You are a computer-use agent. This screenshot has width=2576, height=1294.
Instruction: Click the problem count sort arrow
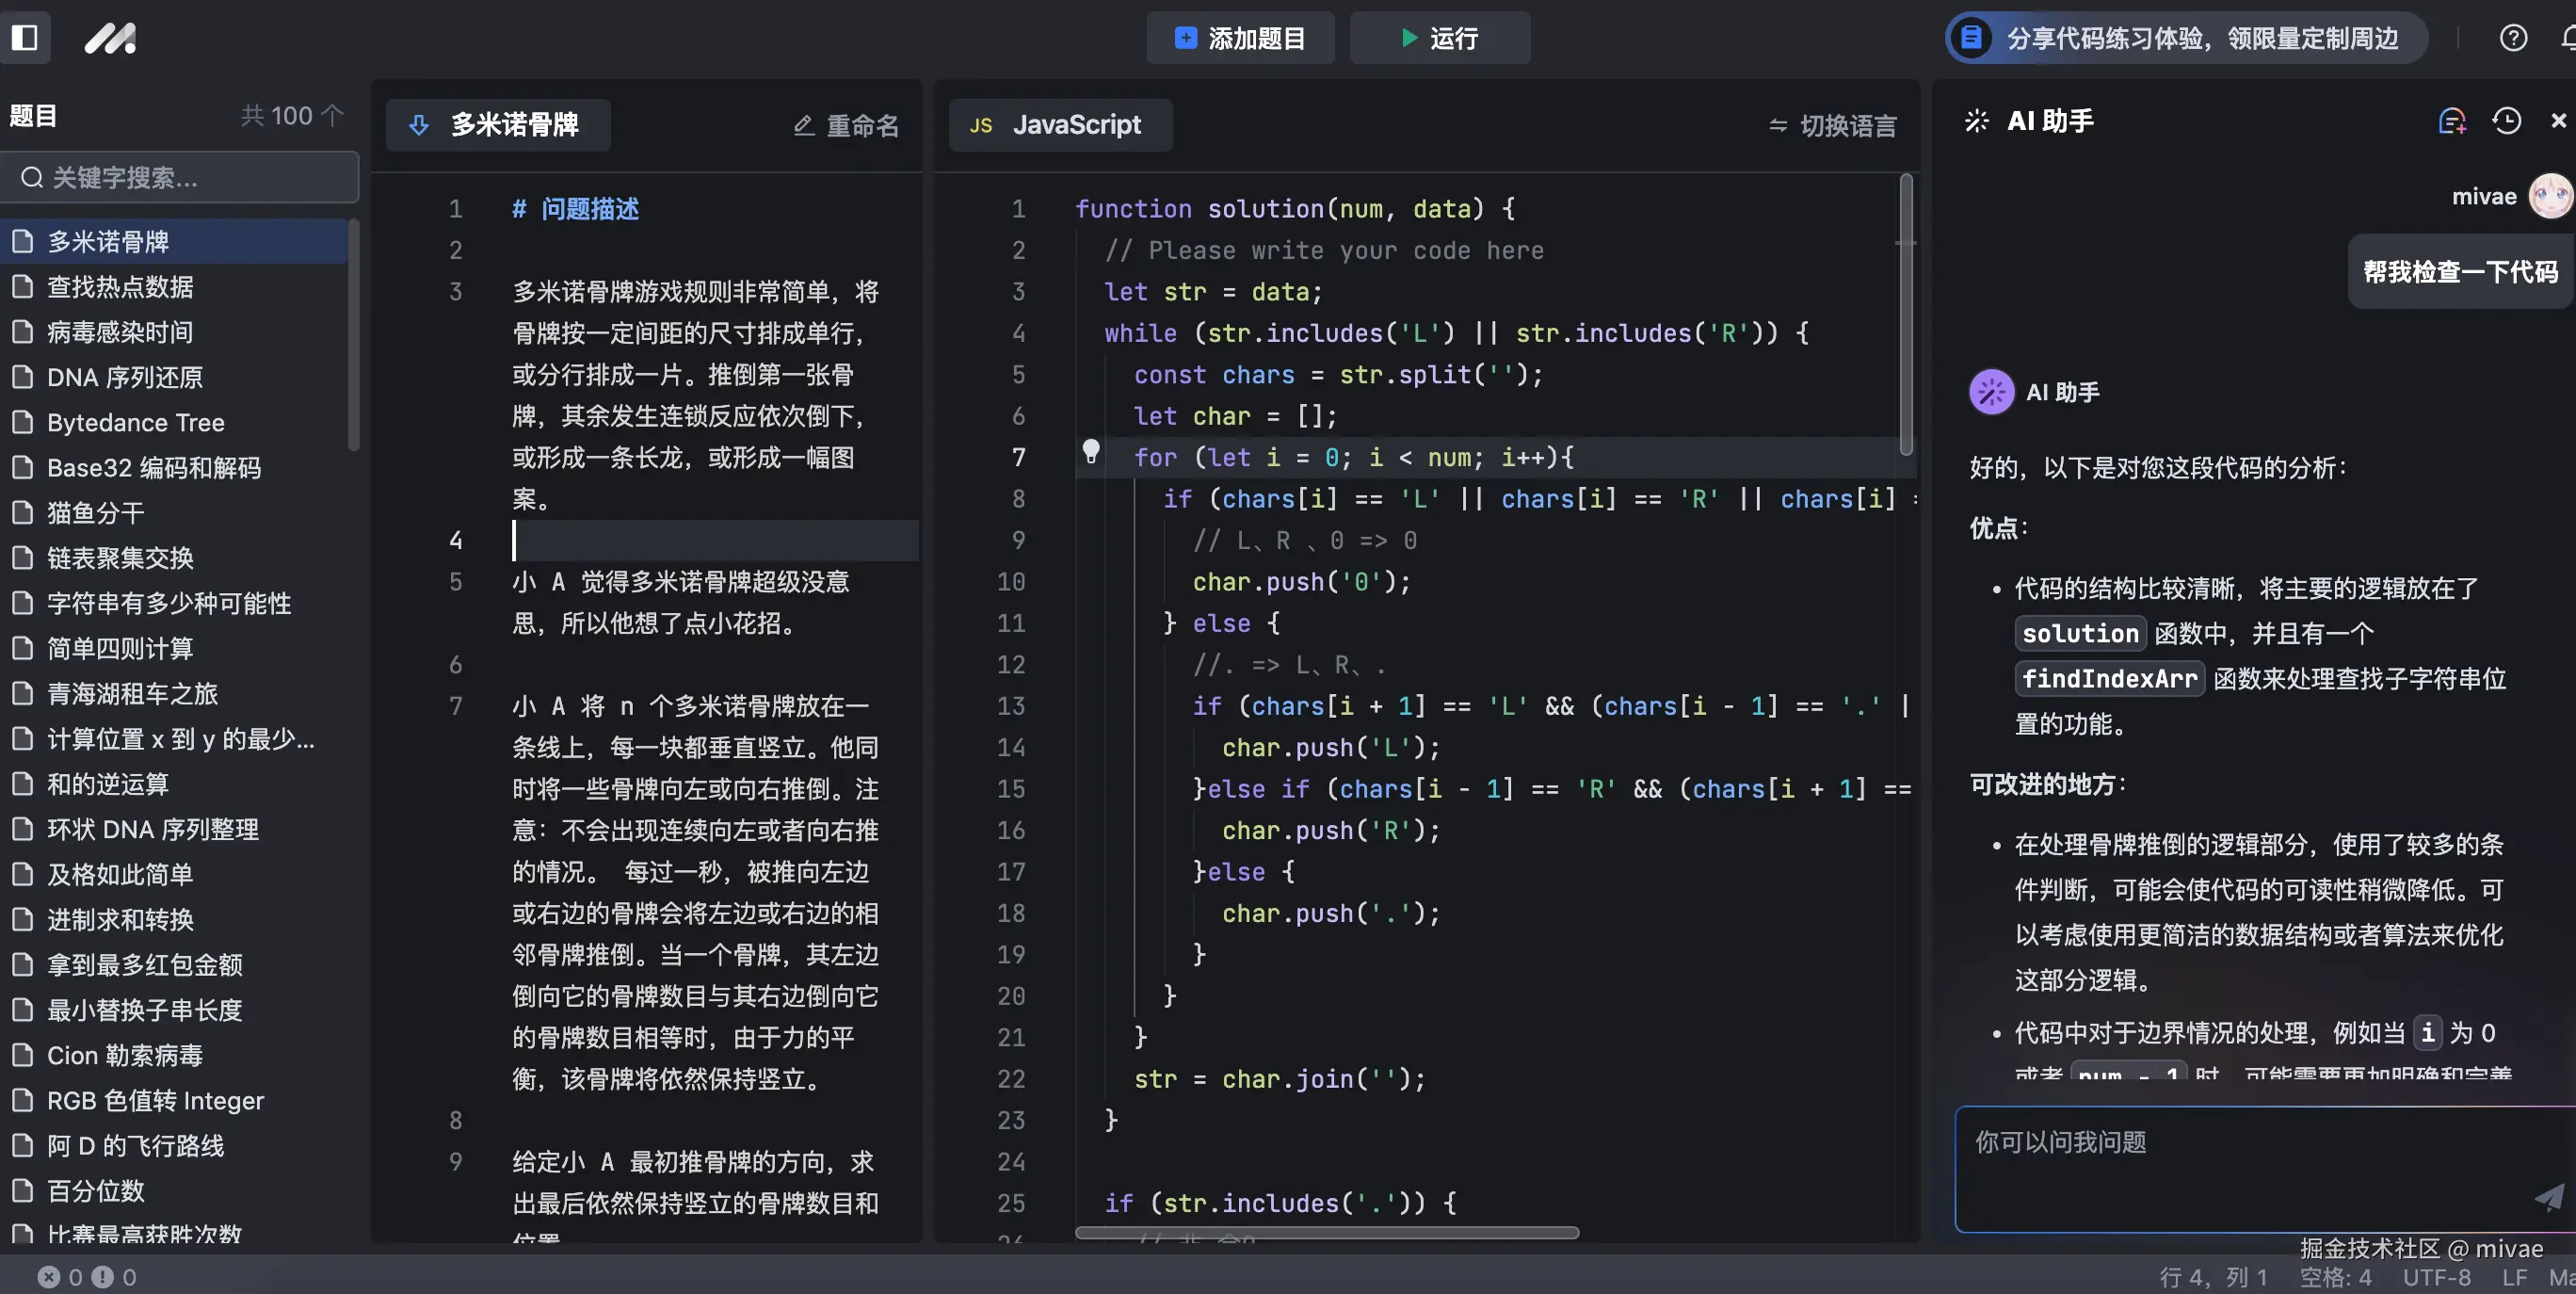pos(332,115)
